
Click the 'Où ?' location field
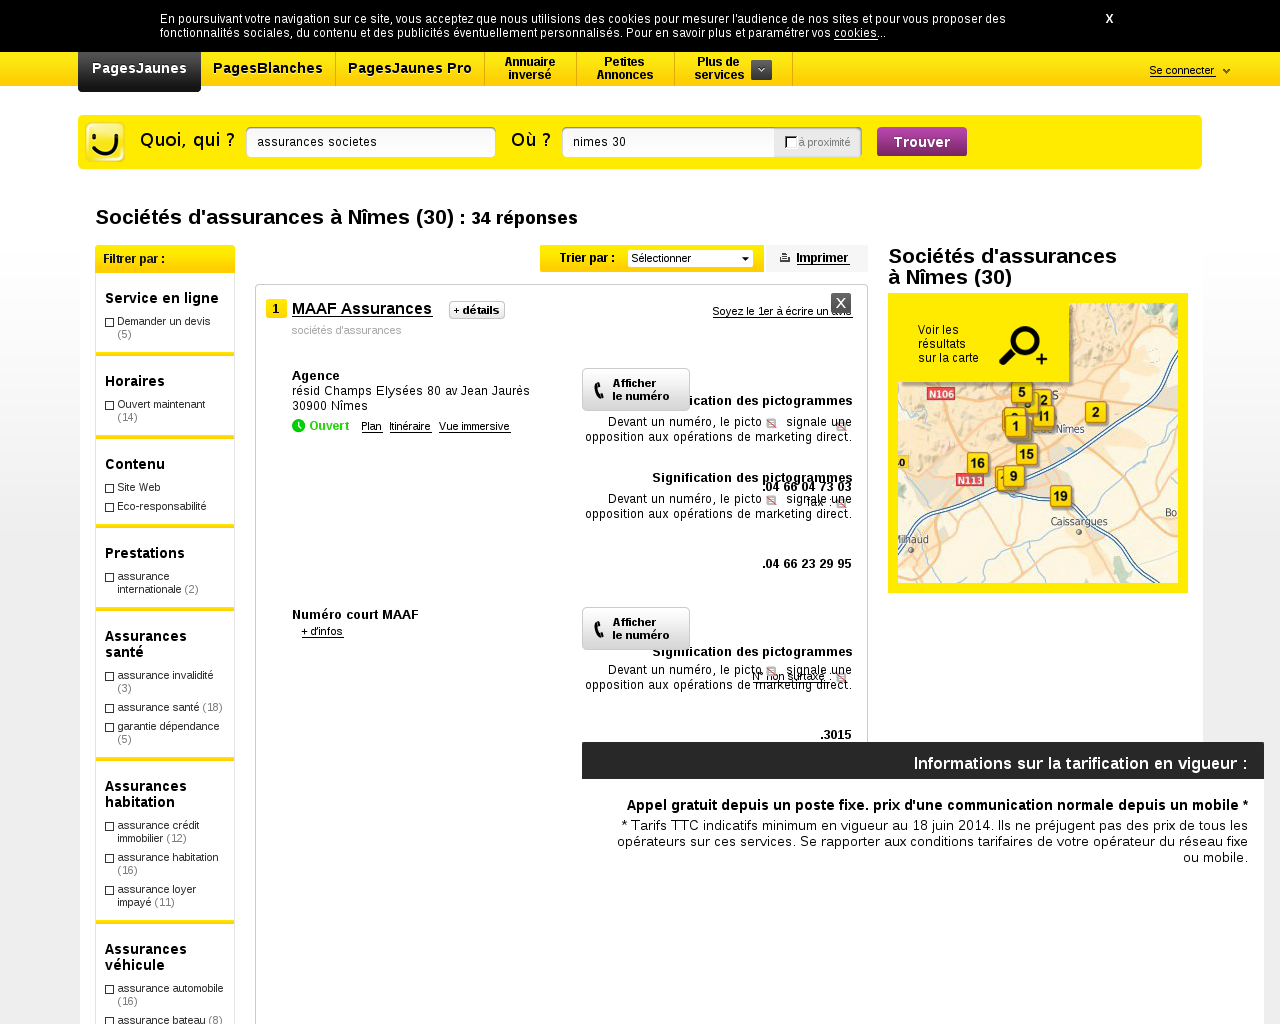click(668, 142)
